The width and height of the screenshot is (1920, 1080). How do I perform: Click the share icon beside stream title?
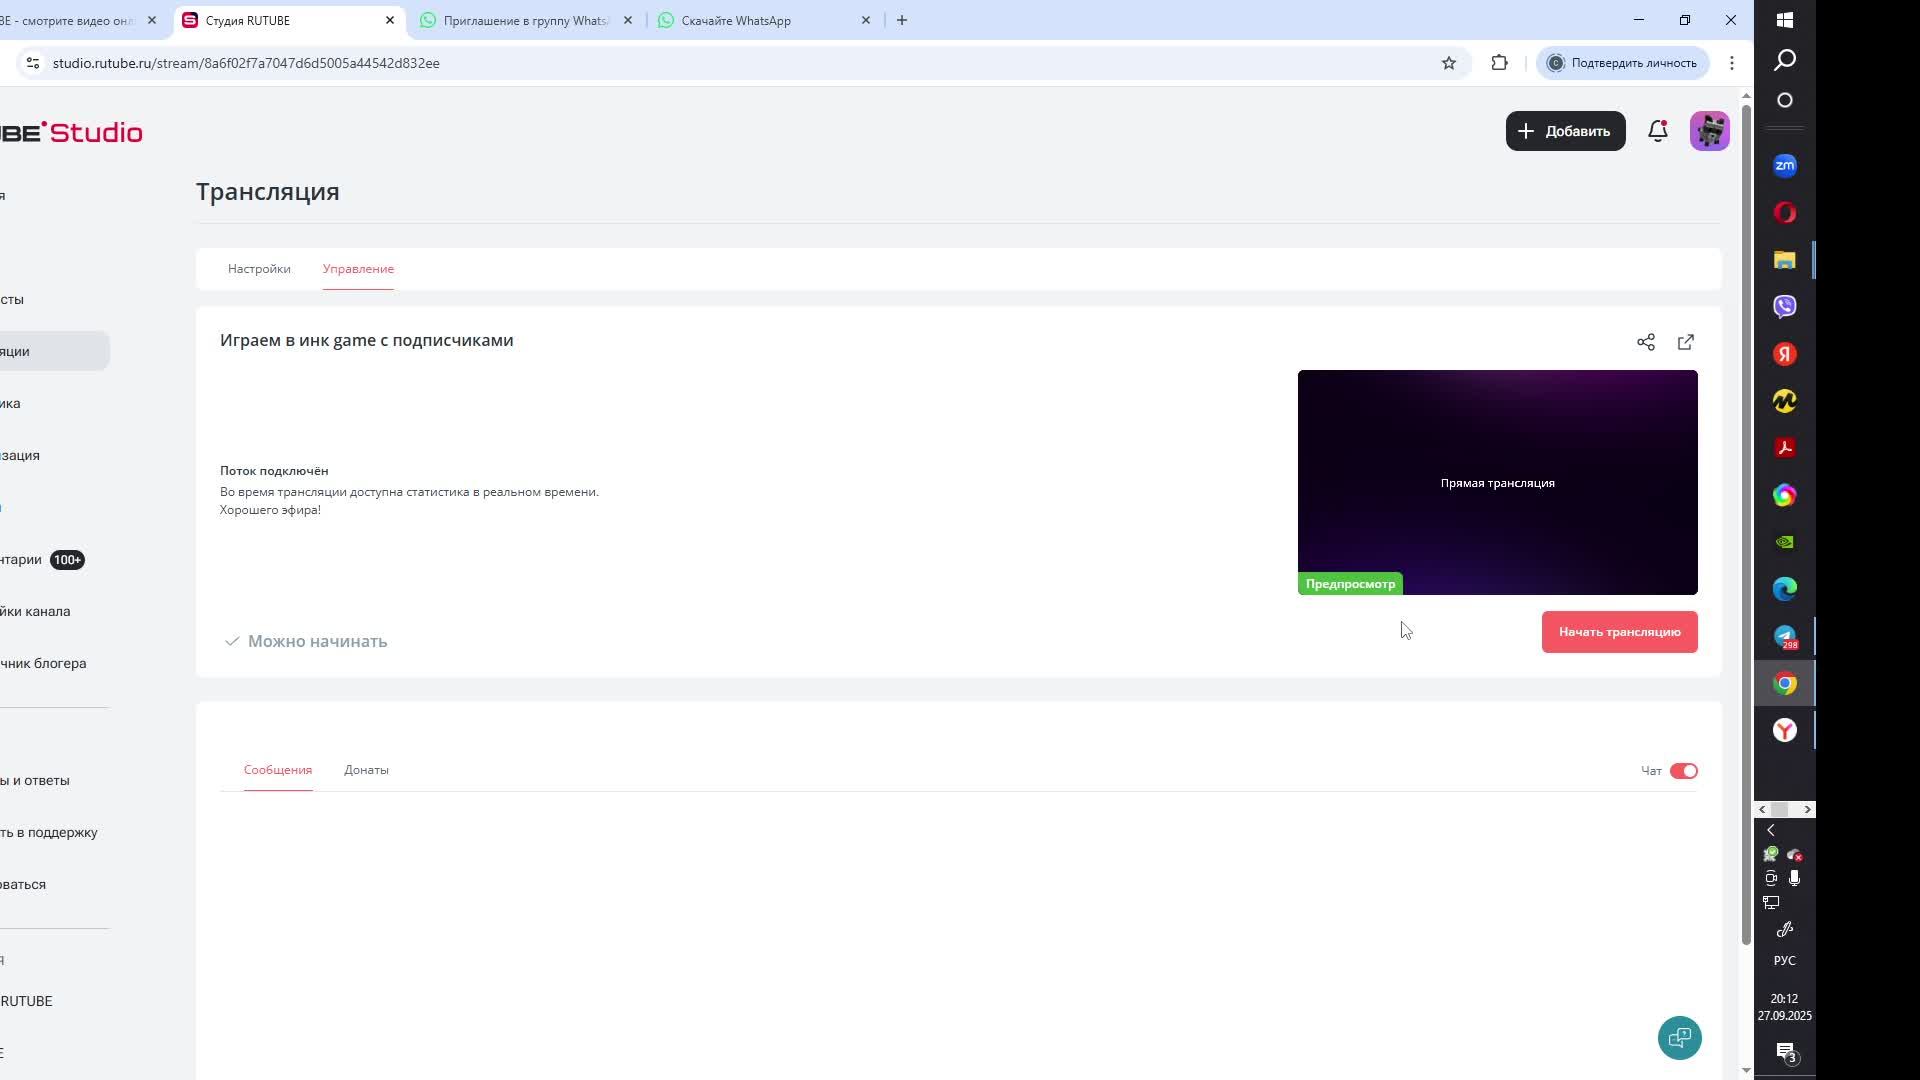[1645, 342]
